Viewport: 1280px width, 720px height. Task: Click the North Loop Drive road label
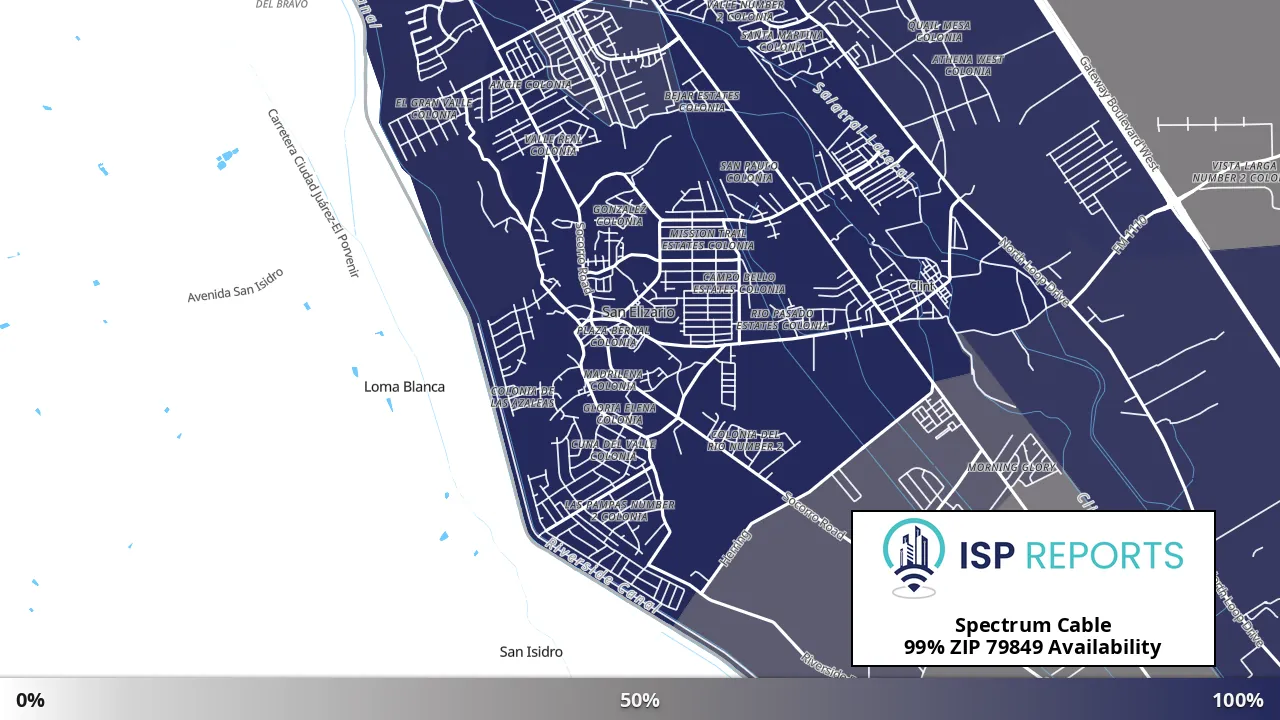tap(1034, 271)
